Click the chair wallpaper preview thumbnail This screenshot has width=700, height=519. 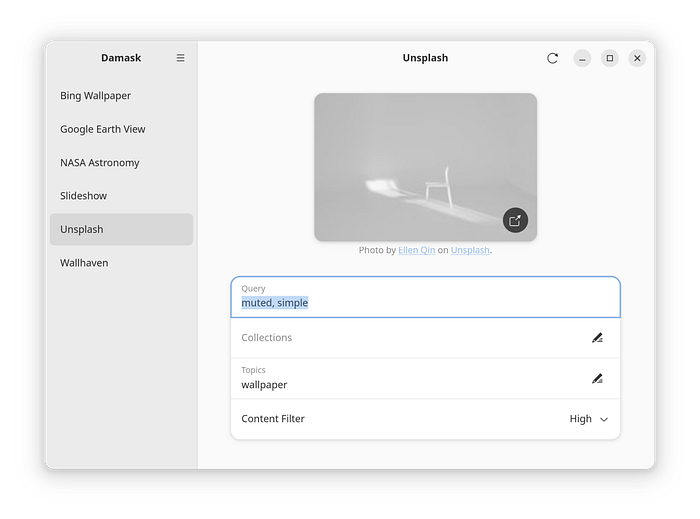(425, 167)
